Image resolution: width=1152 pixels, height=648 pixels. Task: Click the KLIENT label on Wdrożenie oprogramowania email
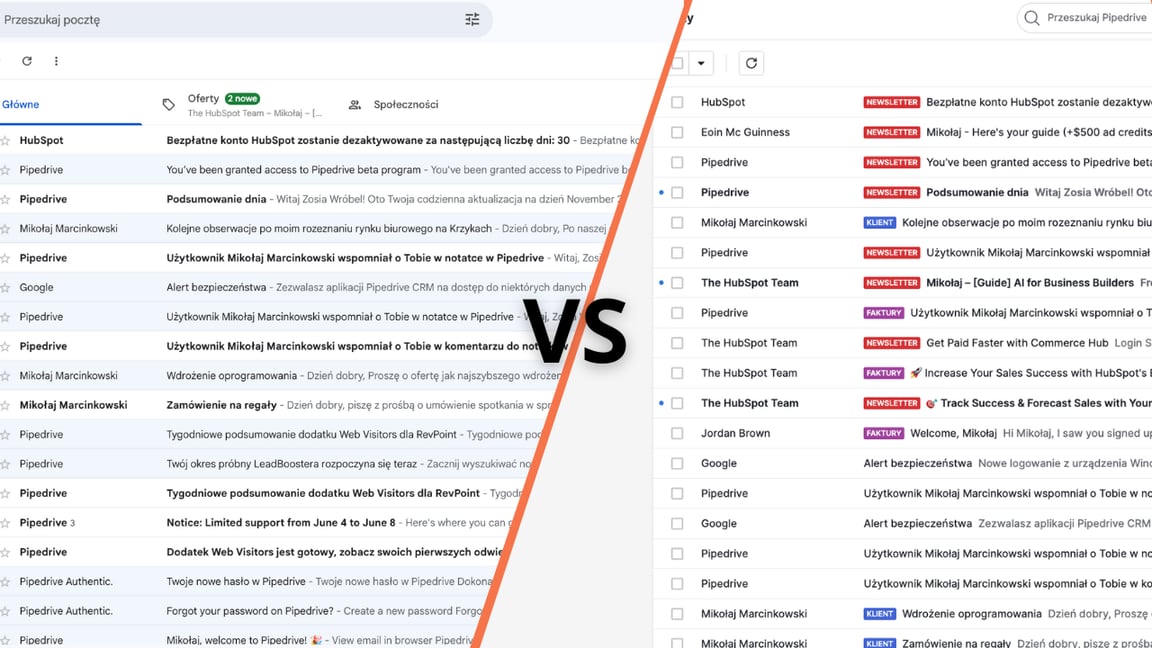(879, 614)
